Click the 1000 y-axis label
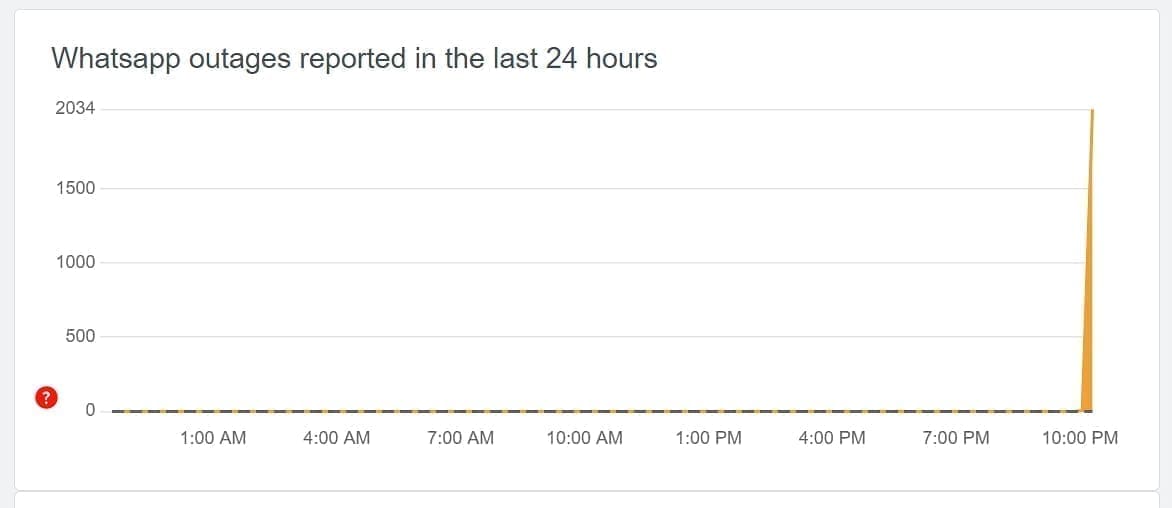 [75, 262]
